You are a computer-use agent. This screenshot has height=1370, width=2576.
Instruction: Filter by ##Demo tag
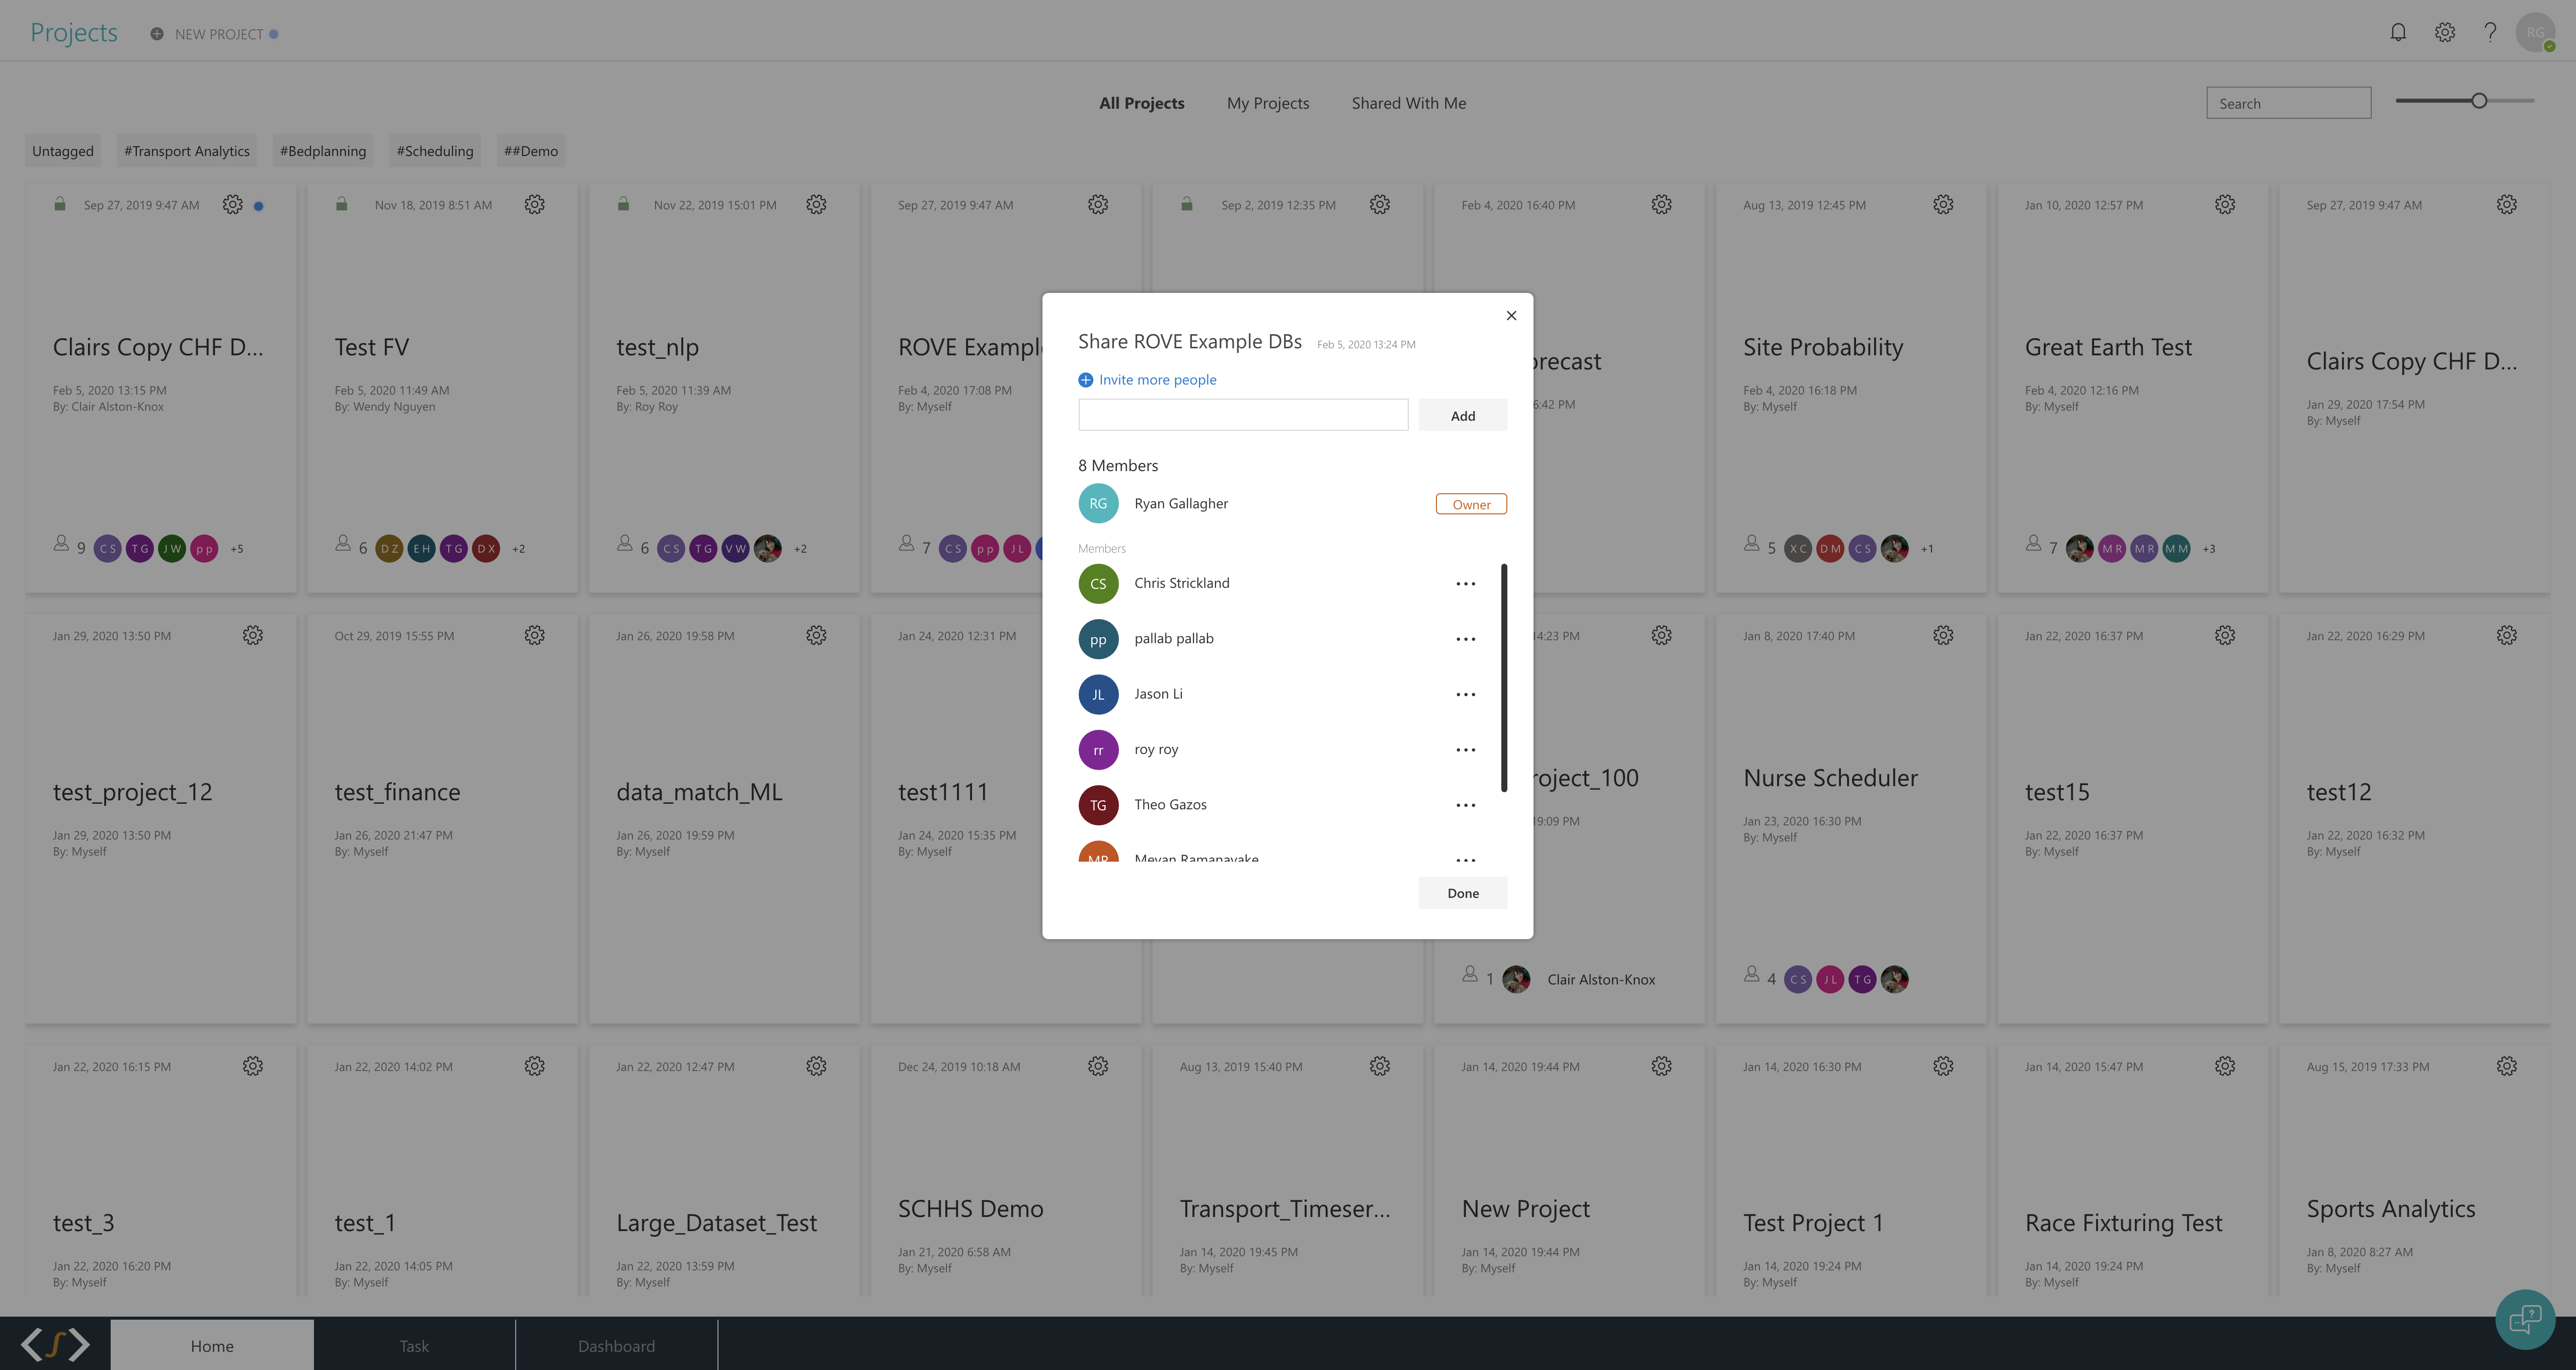pyautogui.click(x=531, y=151)
